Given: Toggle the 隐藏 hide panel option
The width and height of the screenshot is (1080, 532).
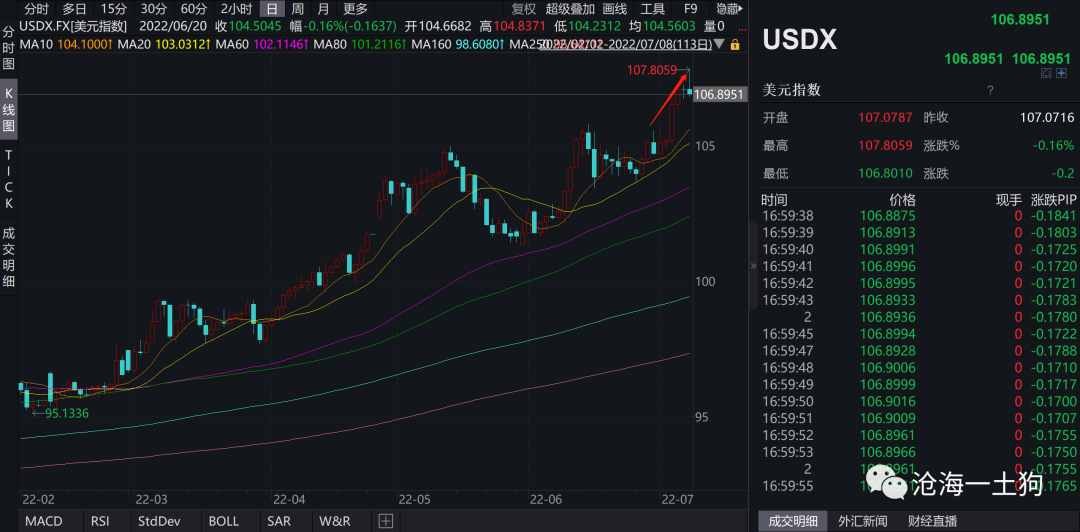Looking at the screenshot, I should (728, 9).
